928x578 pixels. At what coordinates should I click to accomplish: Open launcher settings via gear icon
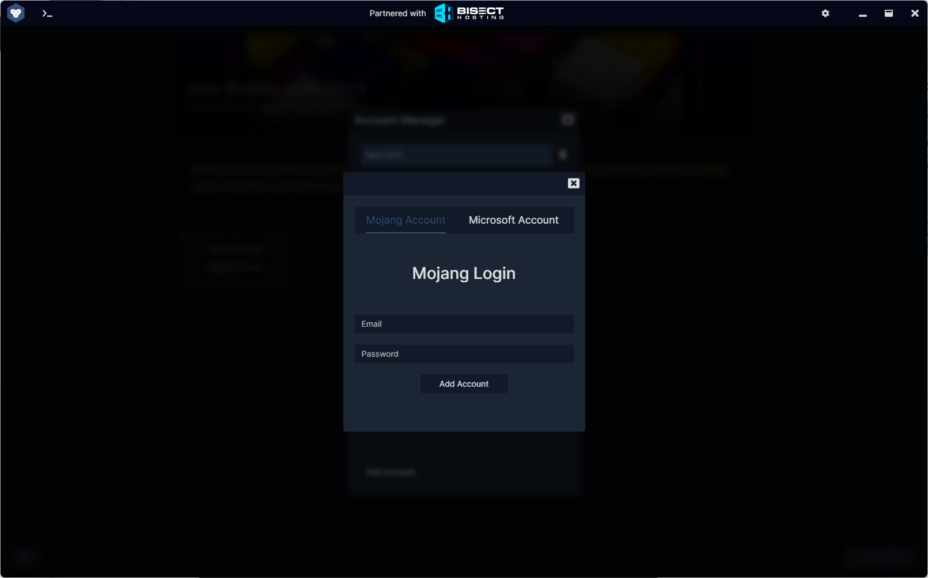click(825, 14)
